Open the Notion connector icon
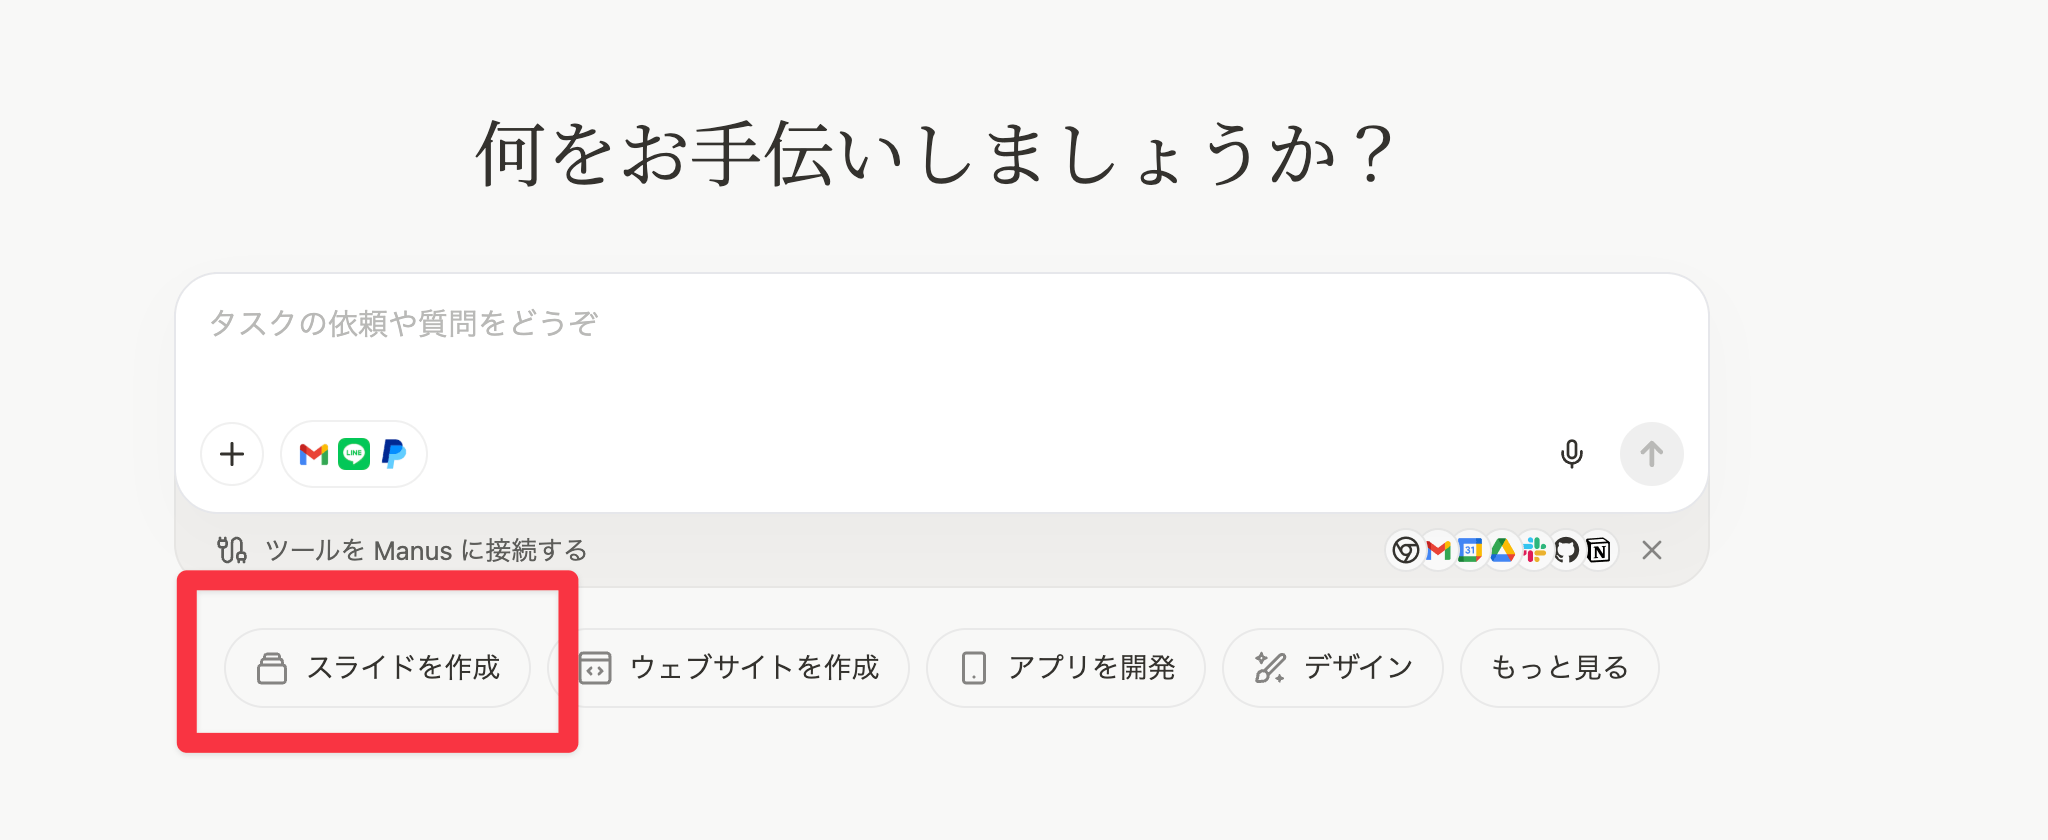Screen dimensions: 2048x840 tap(1598, 550)
